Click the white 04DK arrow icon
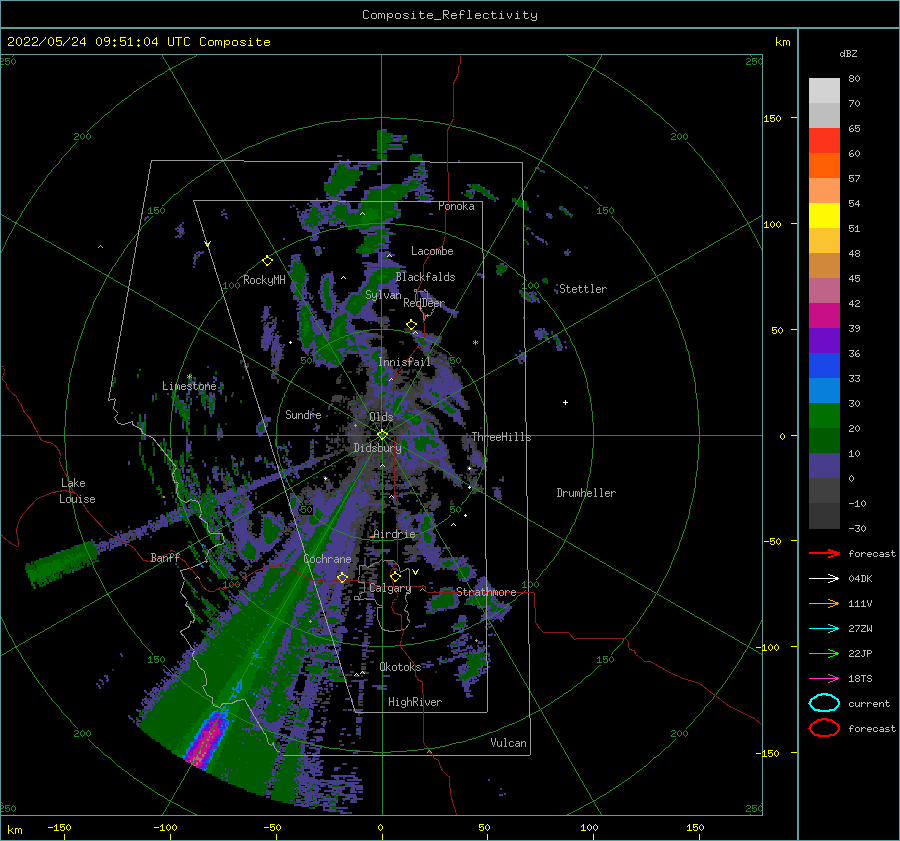Viewport: 900px width, 841px height. 824,578
